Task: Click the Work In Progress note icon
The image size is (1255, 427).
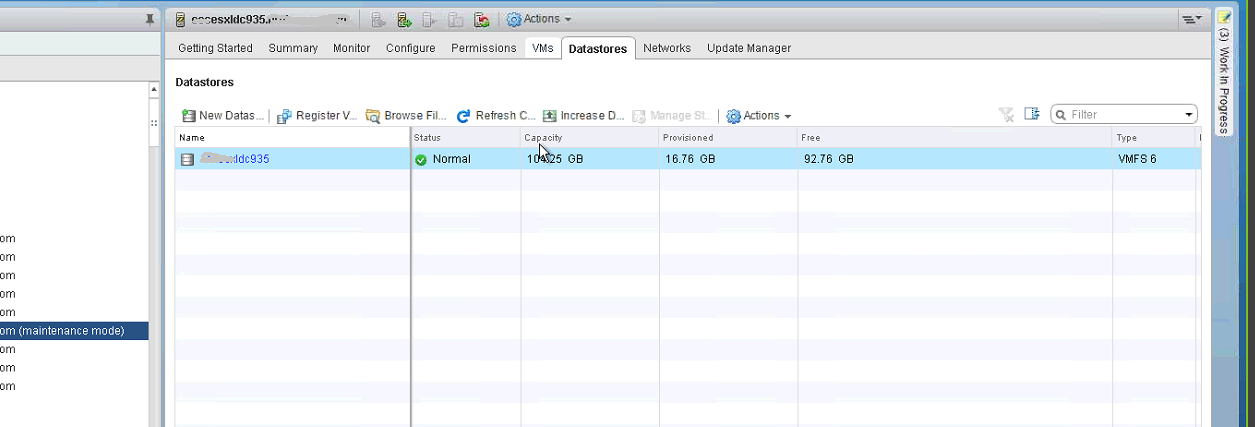Action: pyautogui.click(x=1223, y=18)
